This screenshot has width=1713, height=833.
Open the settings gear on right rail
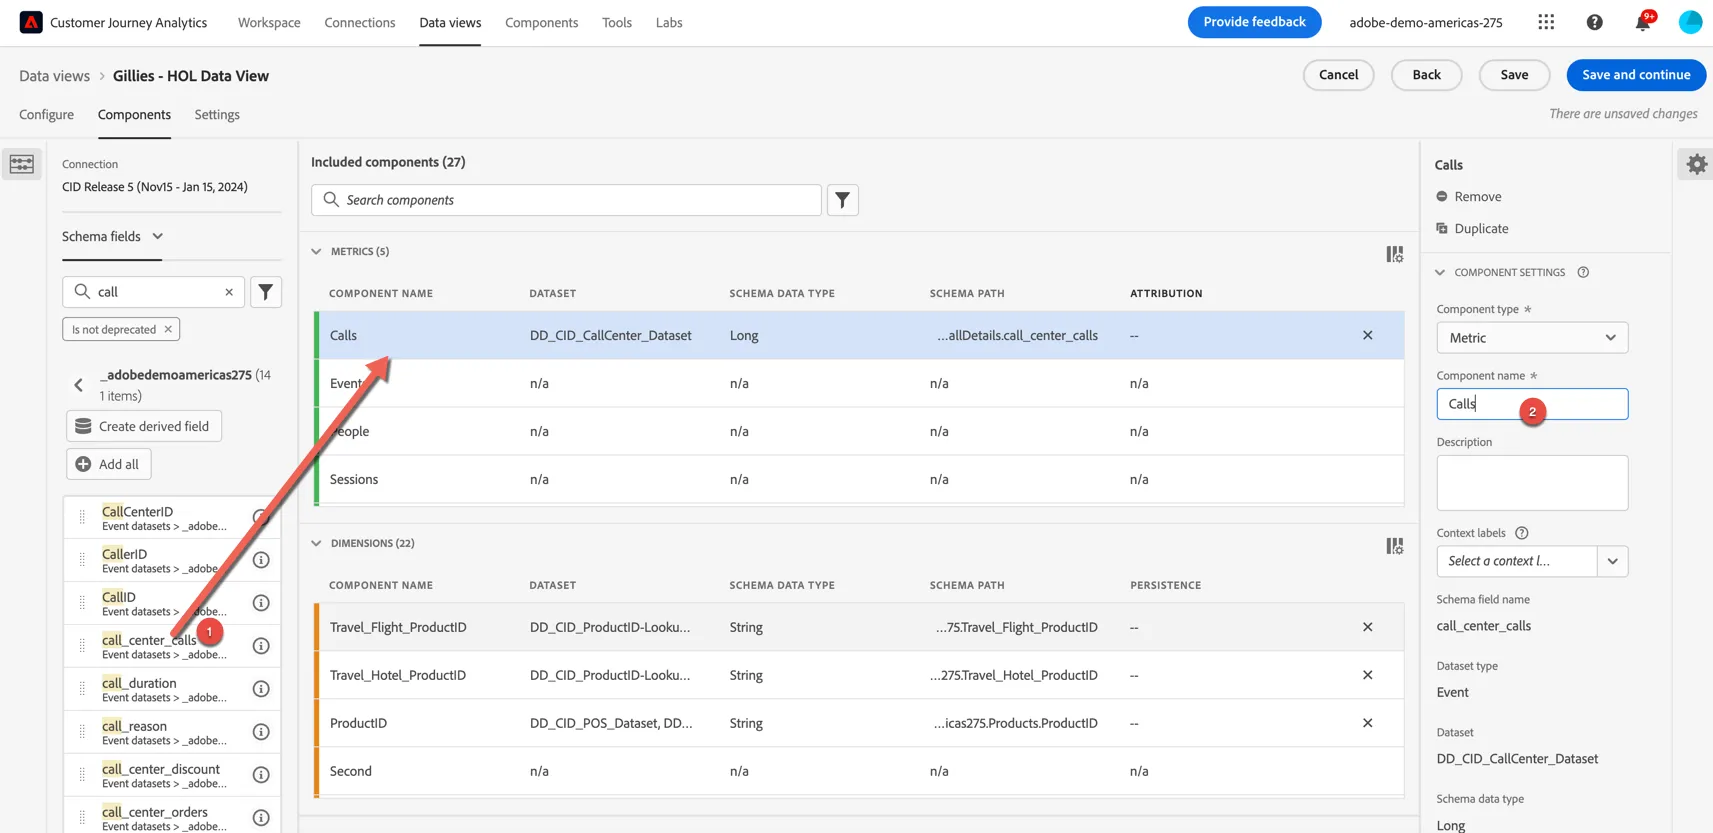click(x=1696, y=164)
